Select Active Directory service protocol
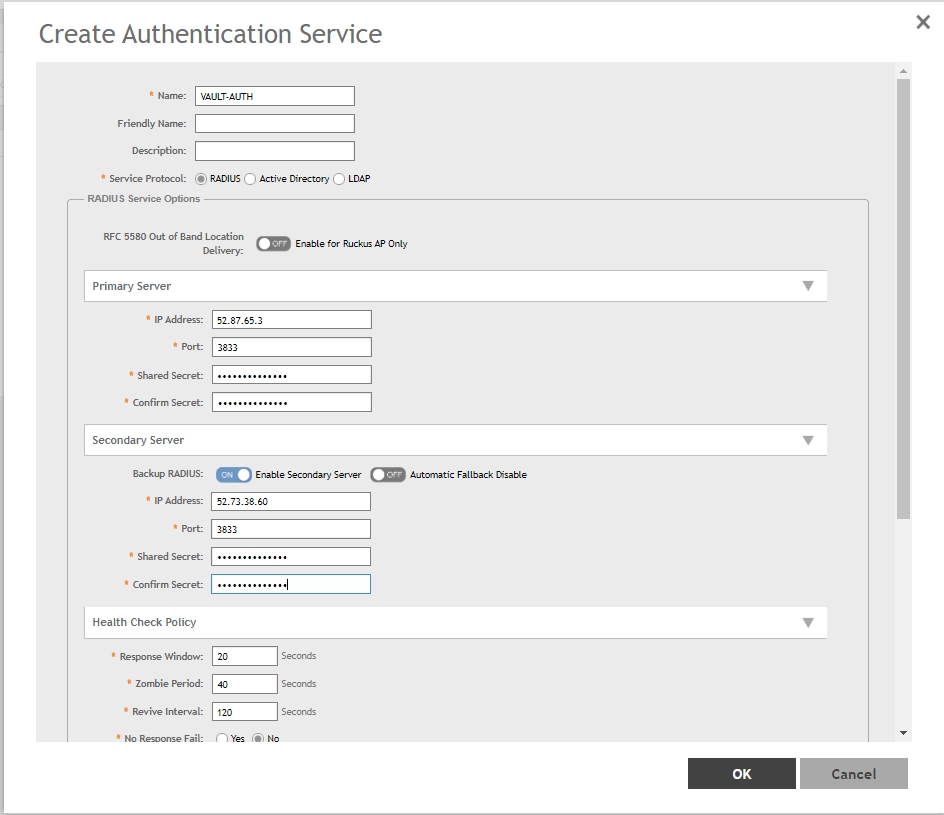 tap(251, 179)
